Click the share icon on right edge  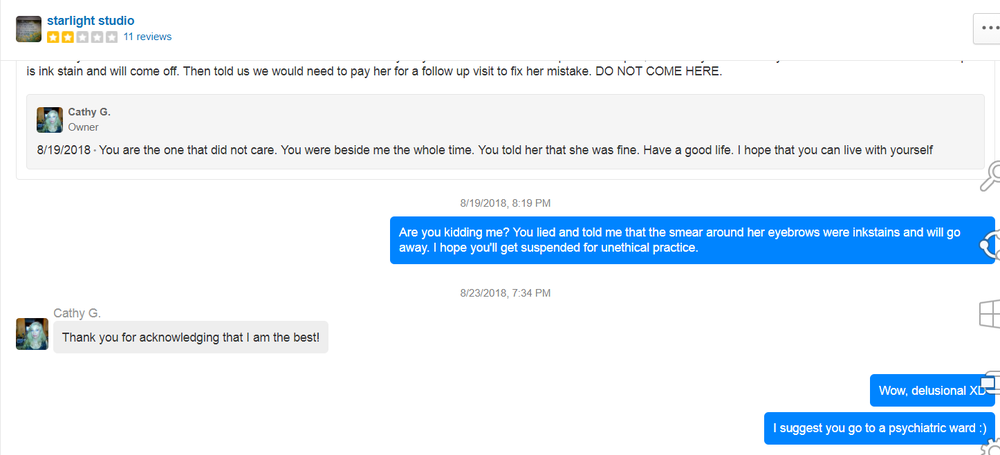pos(990,244)
